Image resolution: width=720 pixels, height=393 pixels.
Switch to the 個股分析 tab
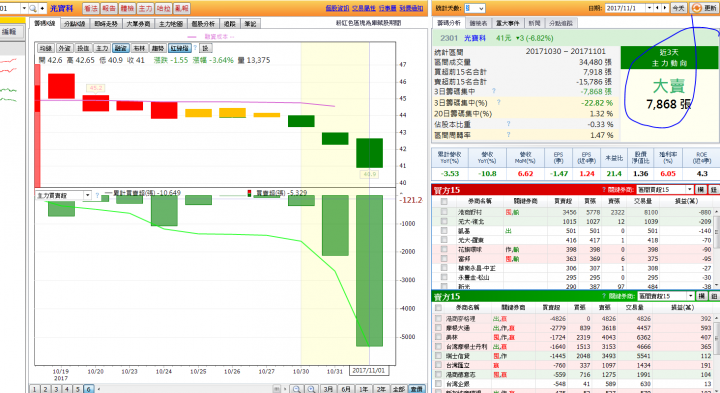(203, 24)
